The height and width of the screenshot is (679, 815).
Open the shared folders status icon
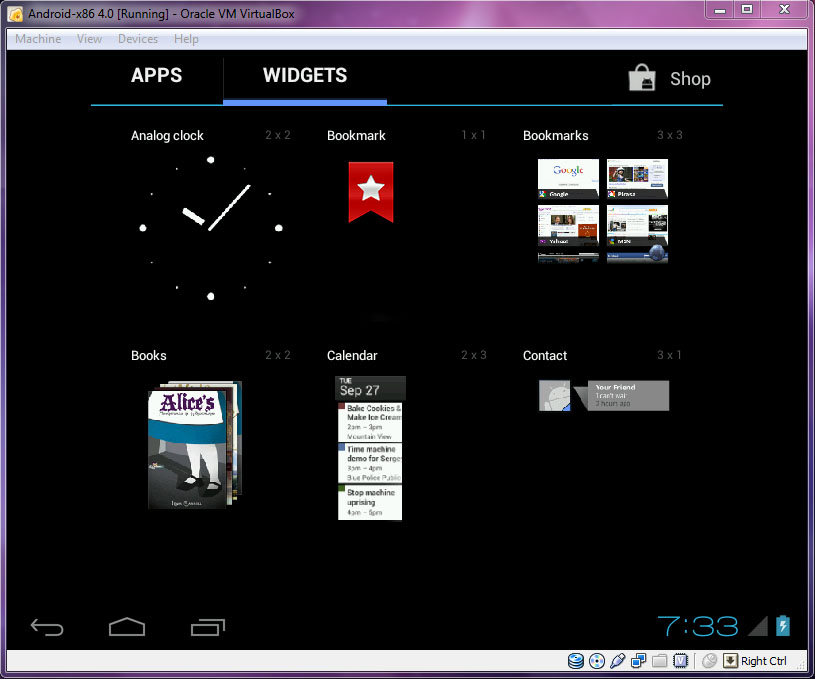(659, 661)
